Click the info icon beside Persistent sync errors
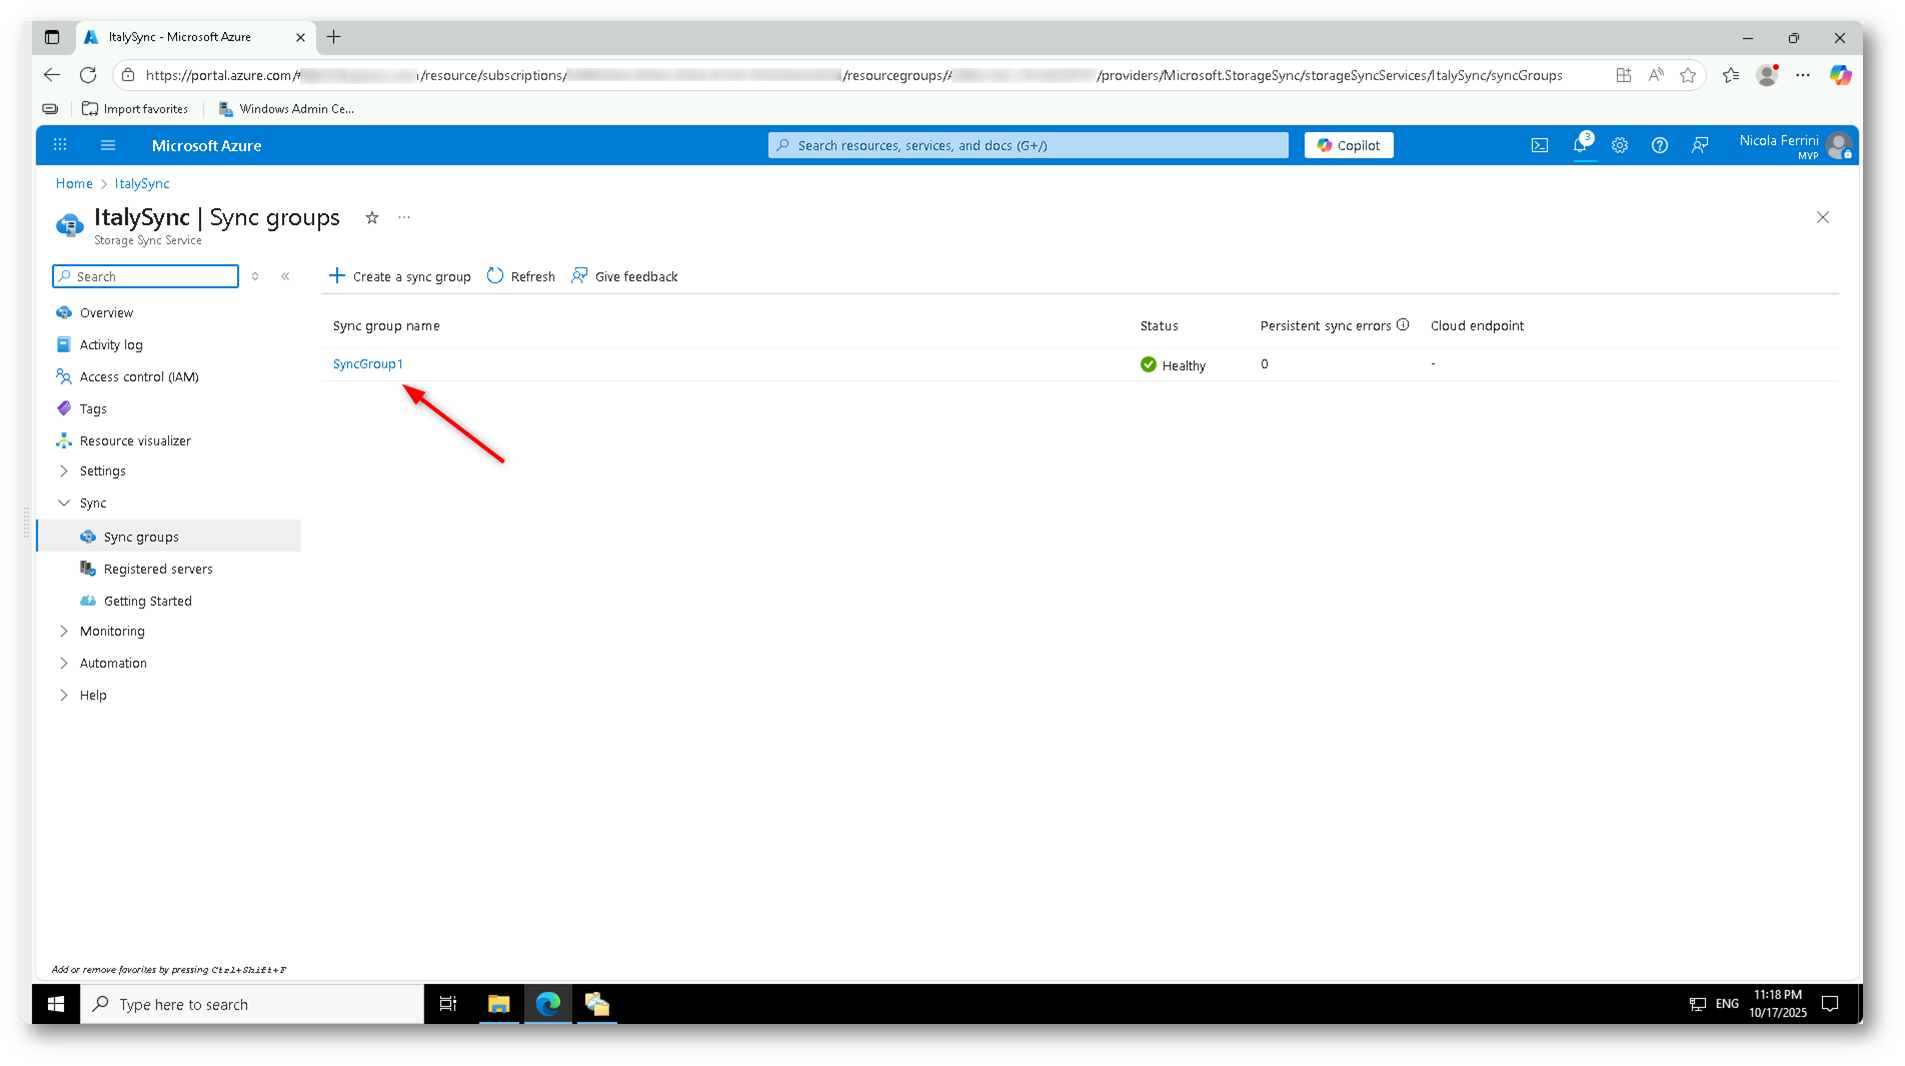 (x=1403, y=325)
